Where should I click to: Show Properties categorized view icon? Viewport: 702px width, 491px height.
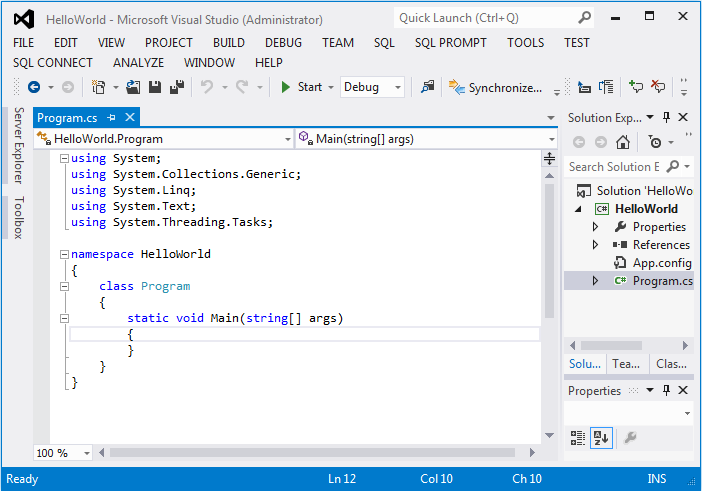[x=578, y=438]
